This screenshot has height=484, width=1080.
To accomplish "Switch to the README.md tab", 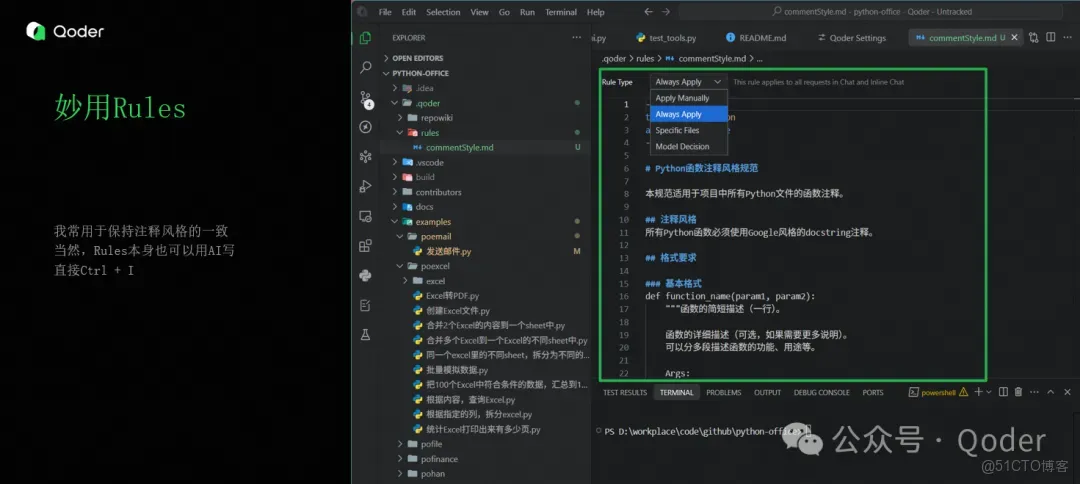I will point(755,38).
